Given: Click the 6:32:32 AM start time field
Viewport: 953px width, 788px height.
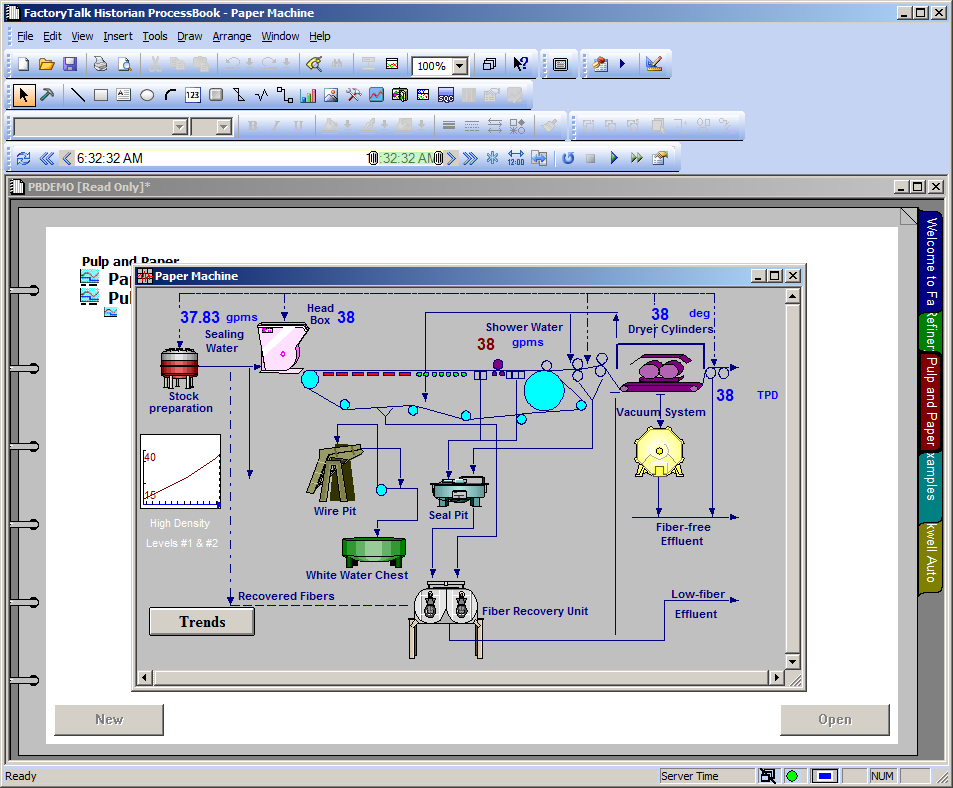Looking at the screenshot, I should [x=109, y=158].
